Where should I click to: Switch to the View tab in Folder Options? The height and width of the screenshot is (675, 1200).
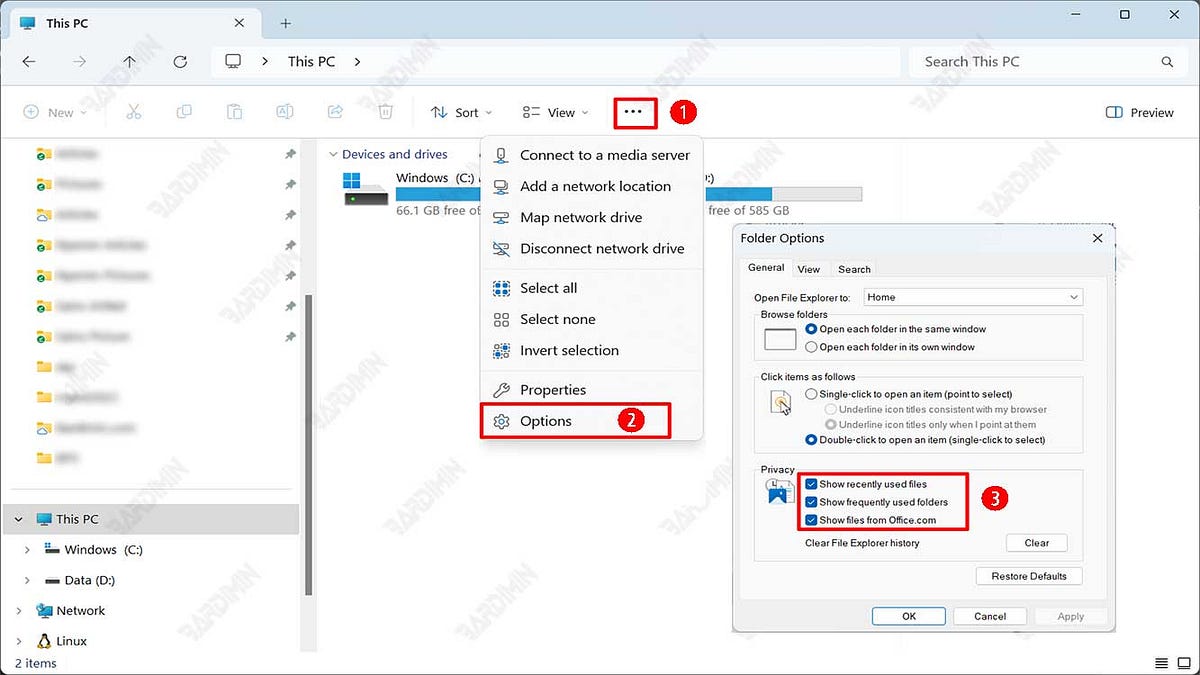809,268
